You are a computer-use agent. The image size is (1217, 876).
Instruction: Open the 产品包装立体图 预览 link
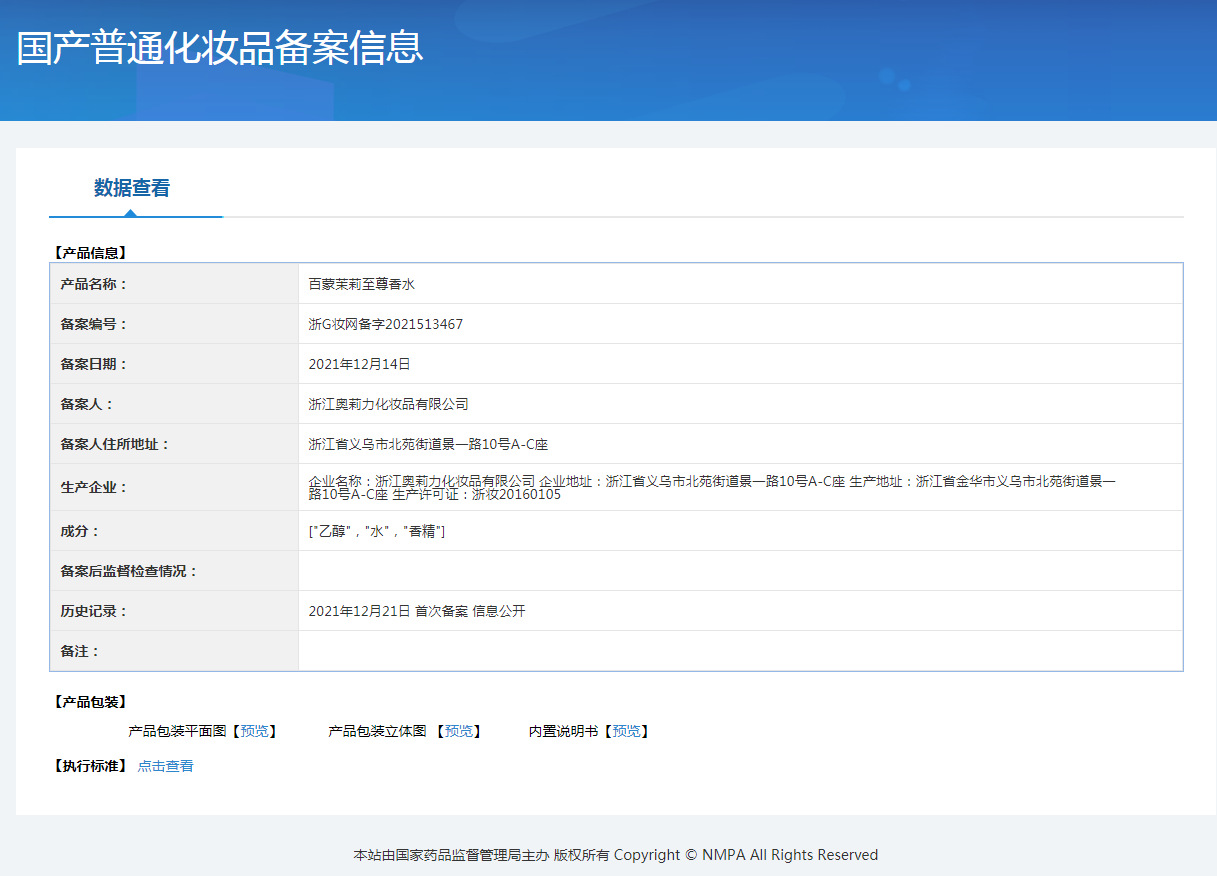coord(459,732)
